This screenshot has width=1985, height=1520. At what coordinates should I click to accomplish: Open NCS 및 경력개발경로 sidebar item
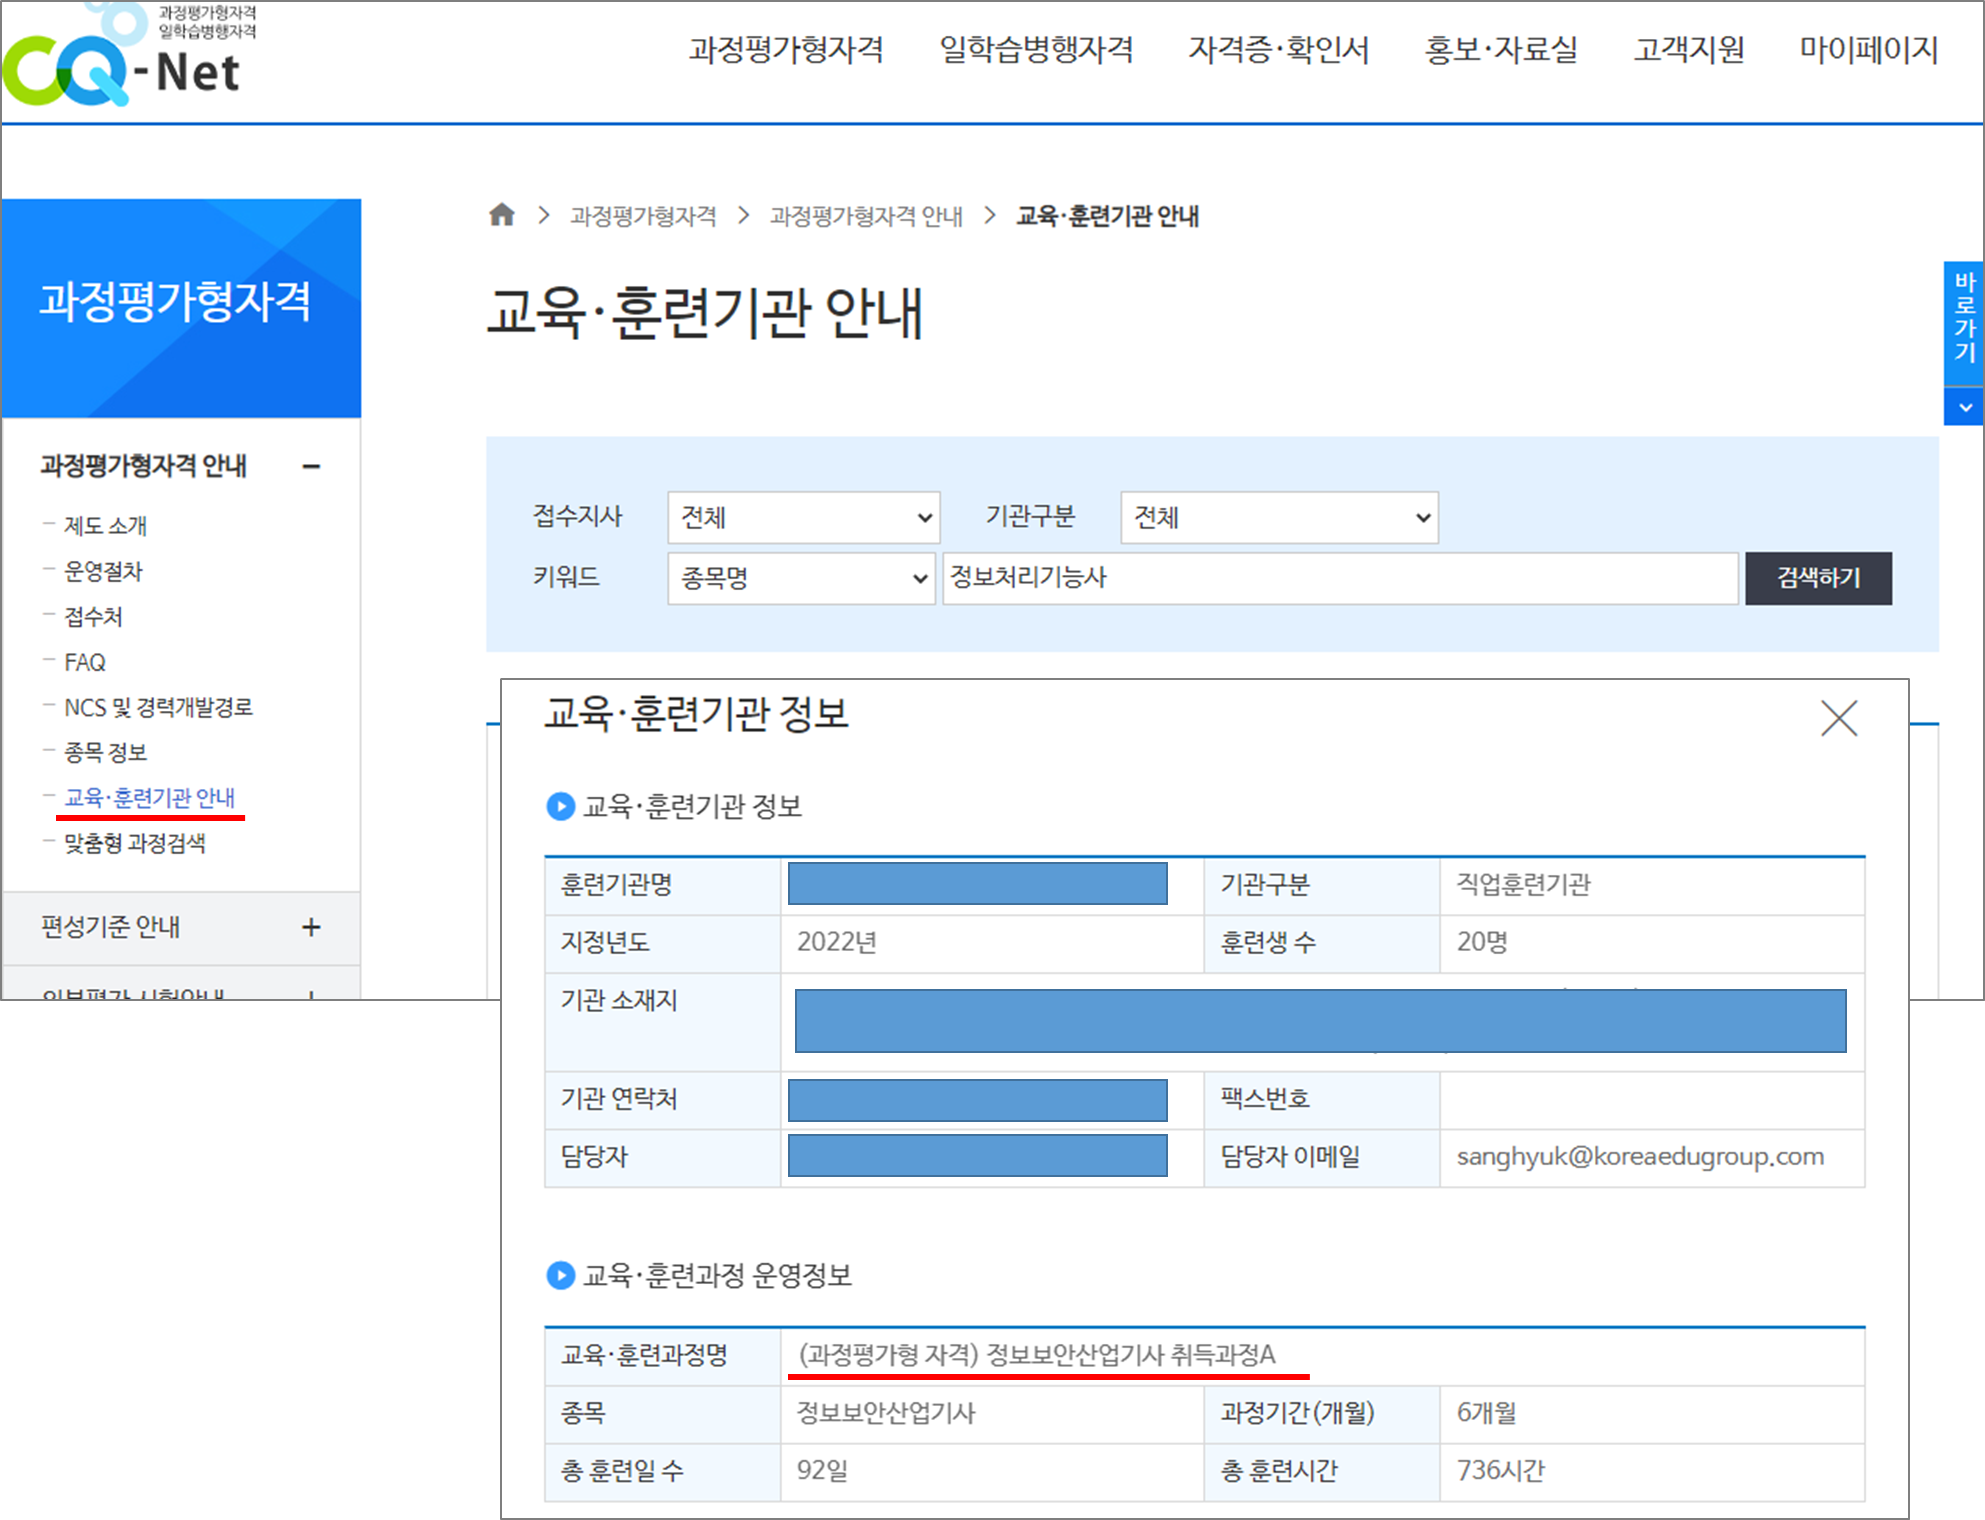pos(158,708)
